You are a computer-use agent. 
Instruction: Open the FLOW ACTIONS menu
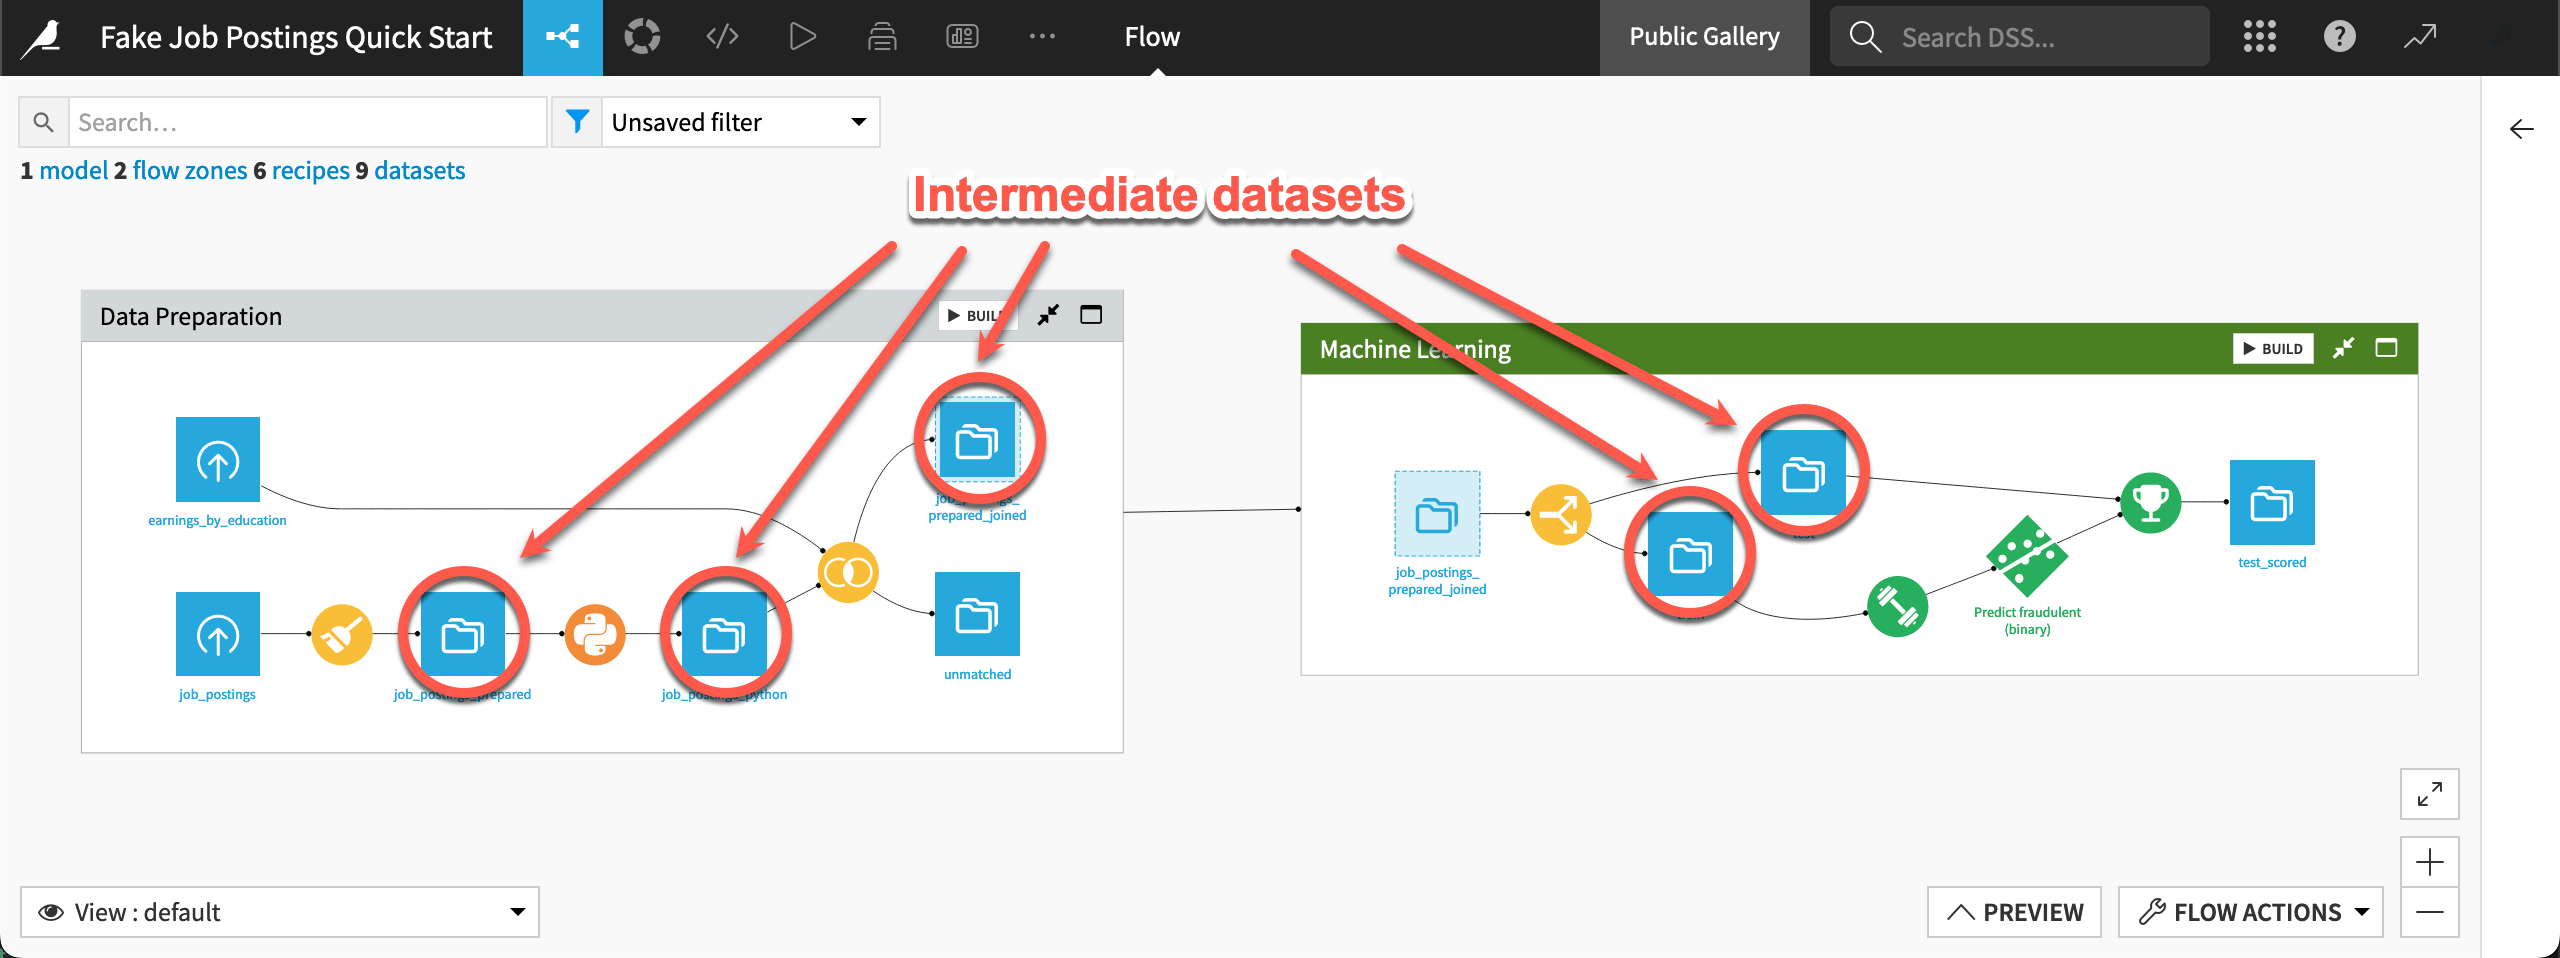pos(2251,912)
